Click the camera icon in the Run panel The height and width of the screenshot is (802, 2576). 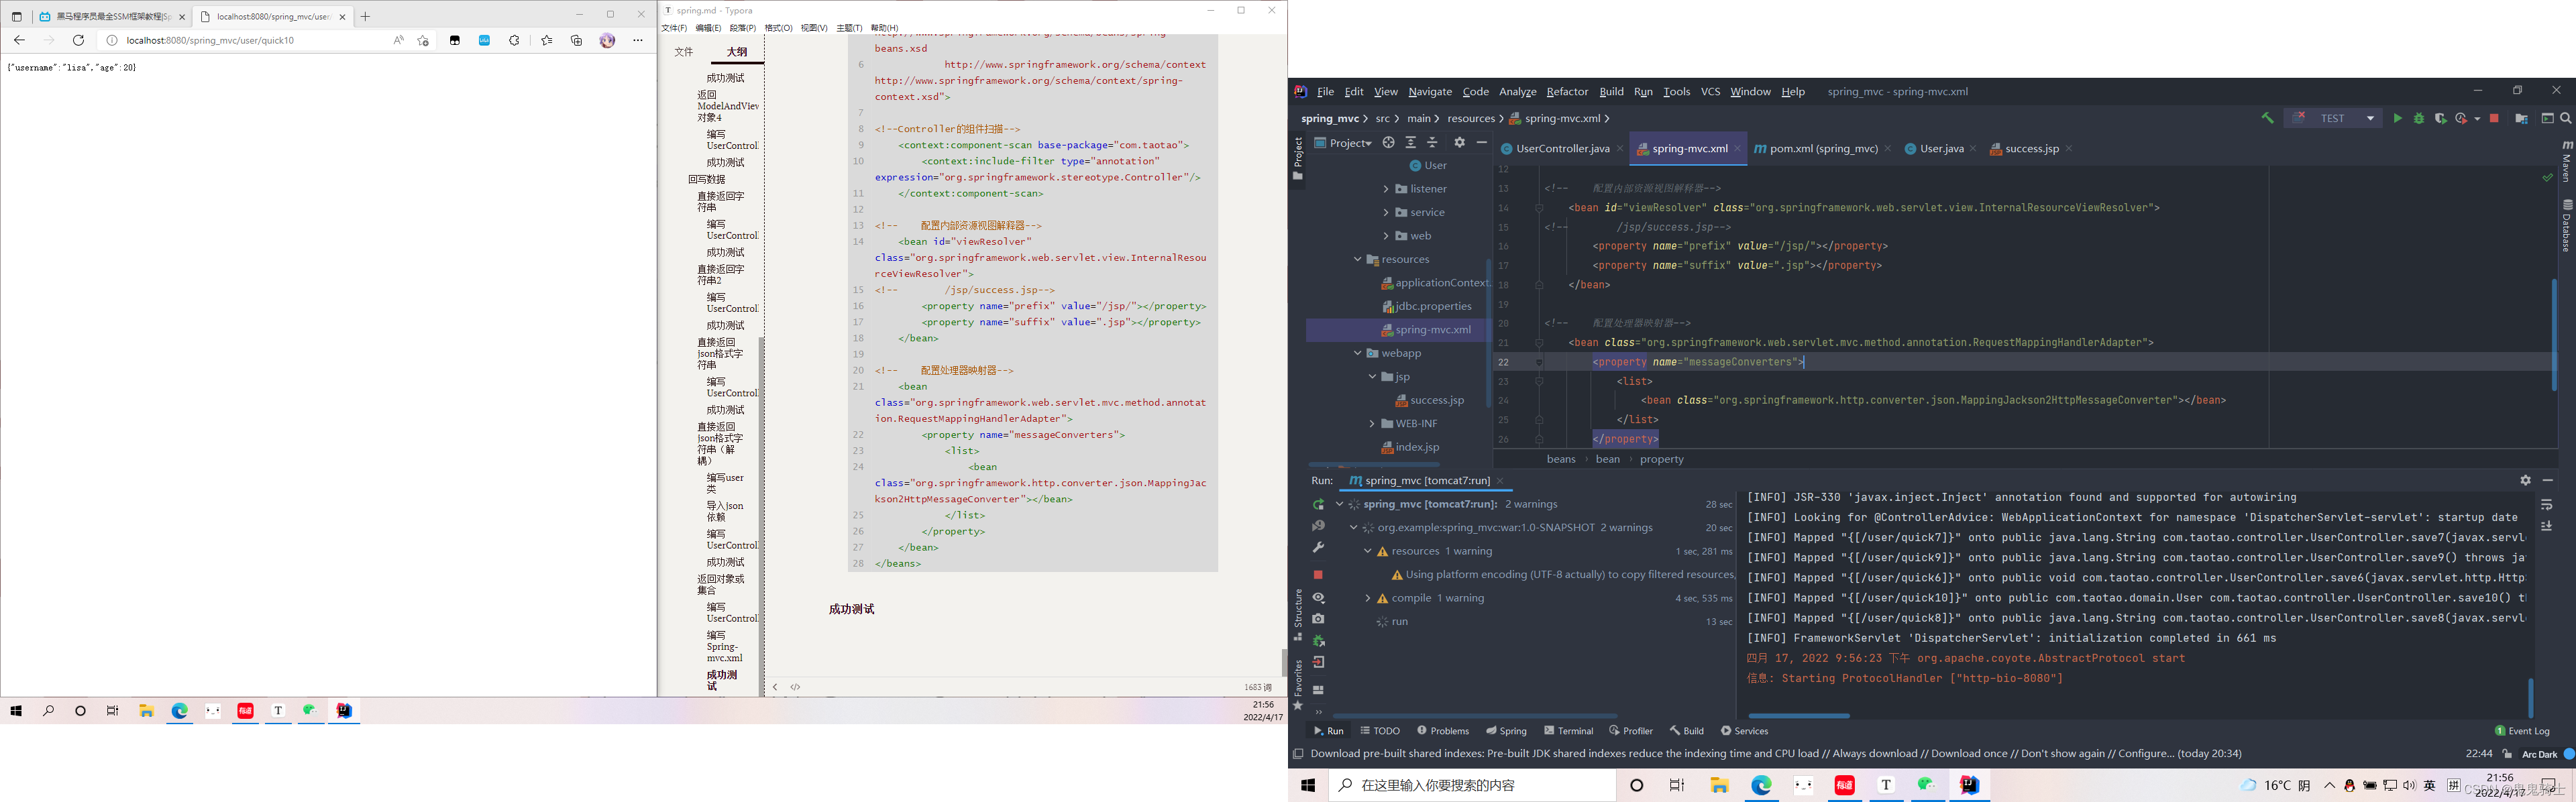point(1318,619)
